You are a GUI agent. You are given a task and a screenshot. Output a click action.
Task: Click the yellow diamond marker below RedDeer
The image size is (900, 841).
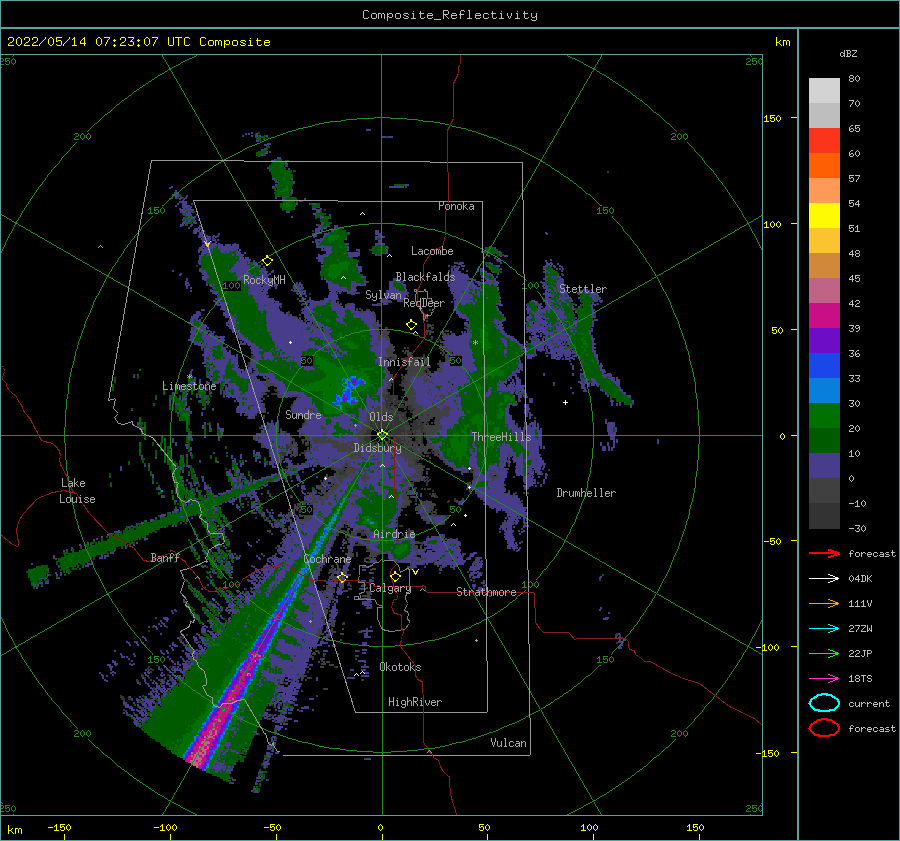pyautogui.click(x=411, y=325)
